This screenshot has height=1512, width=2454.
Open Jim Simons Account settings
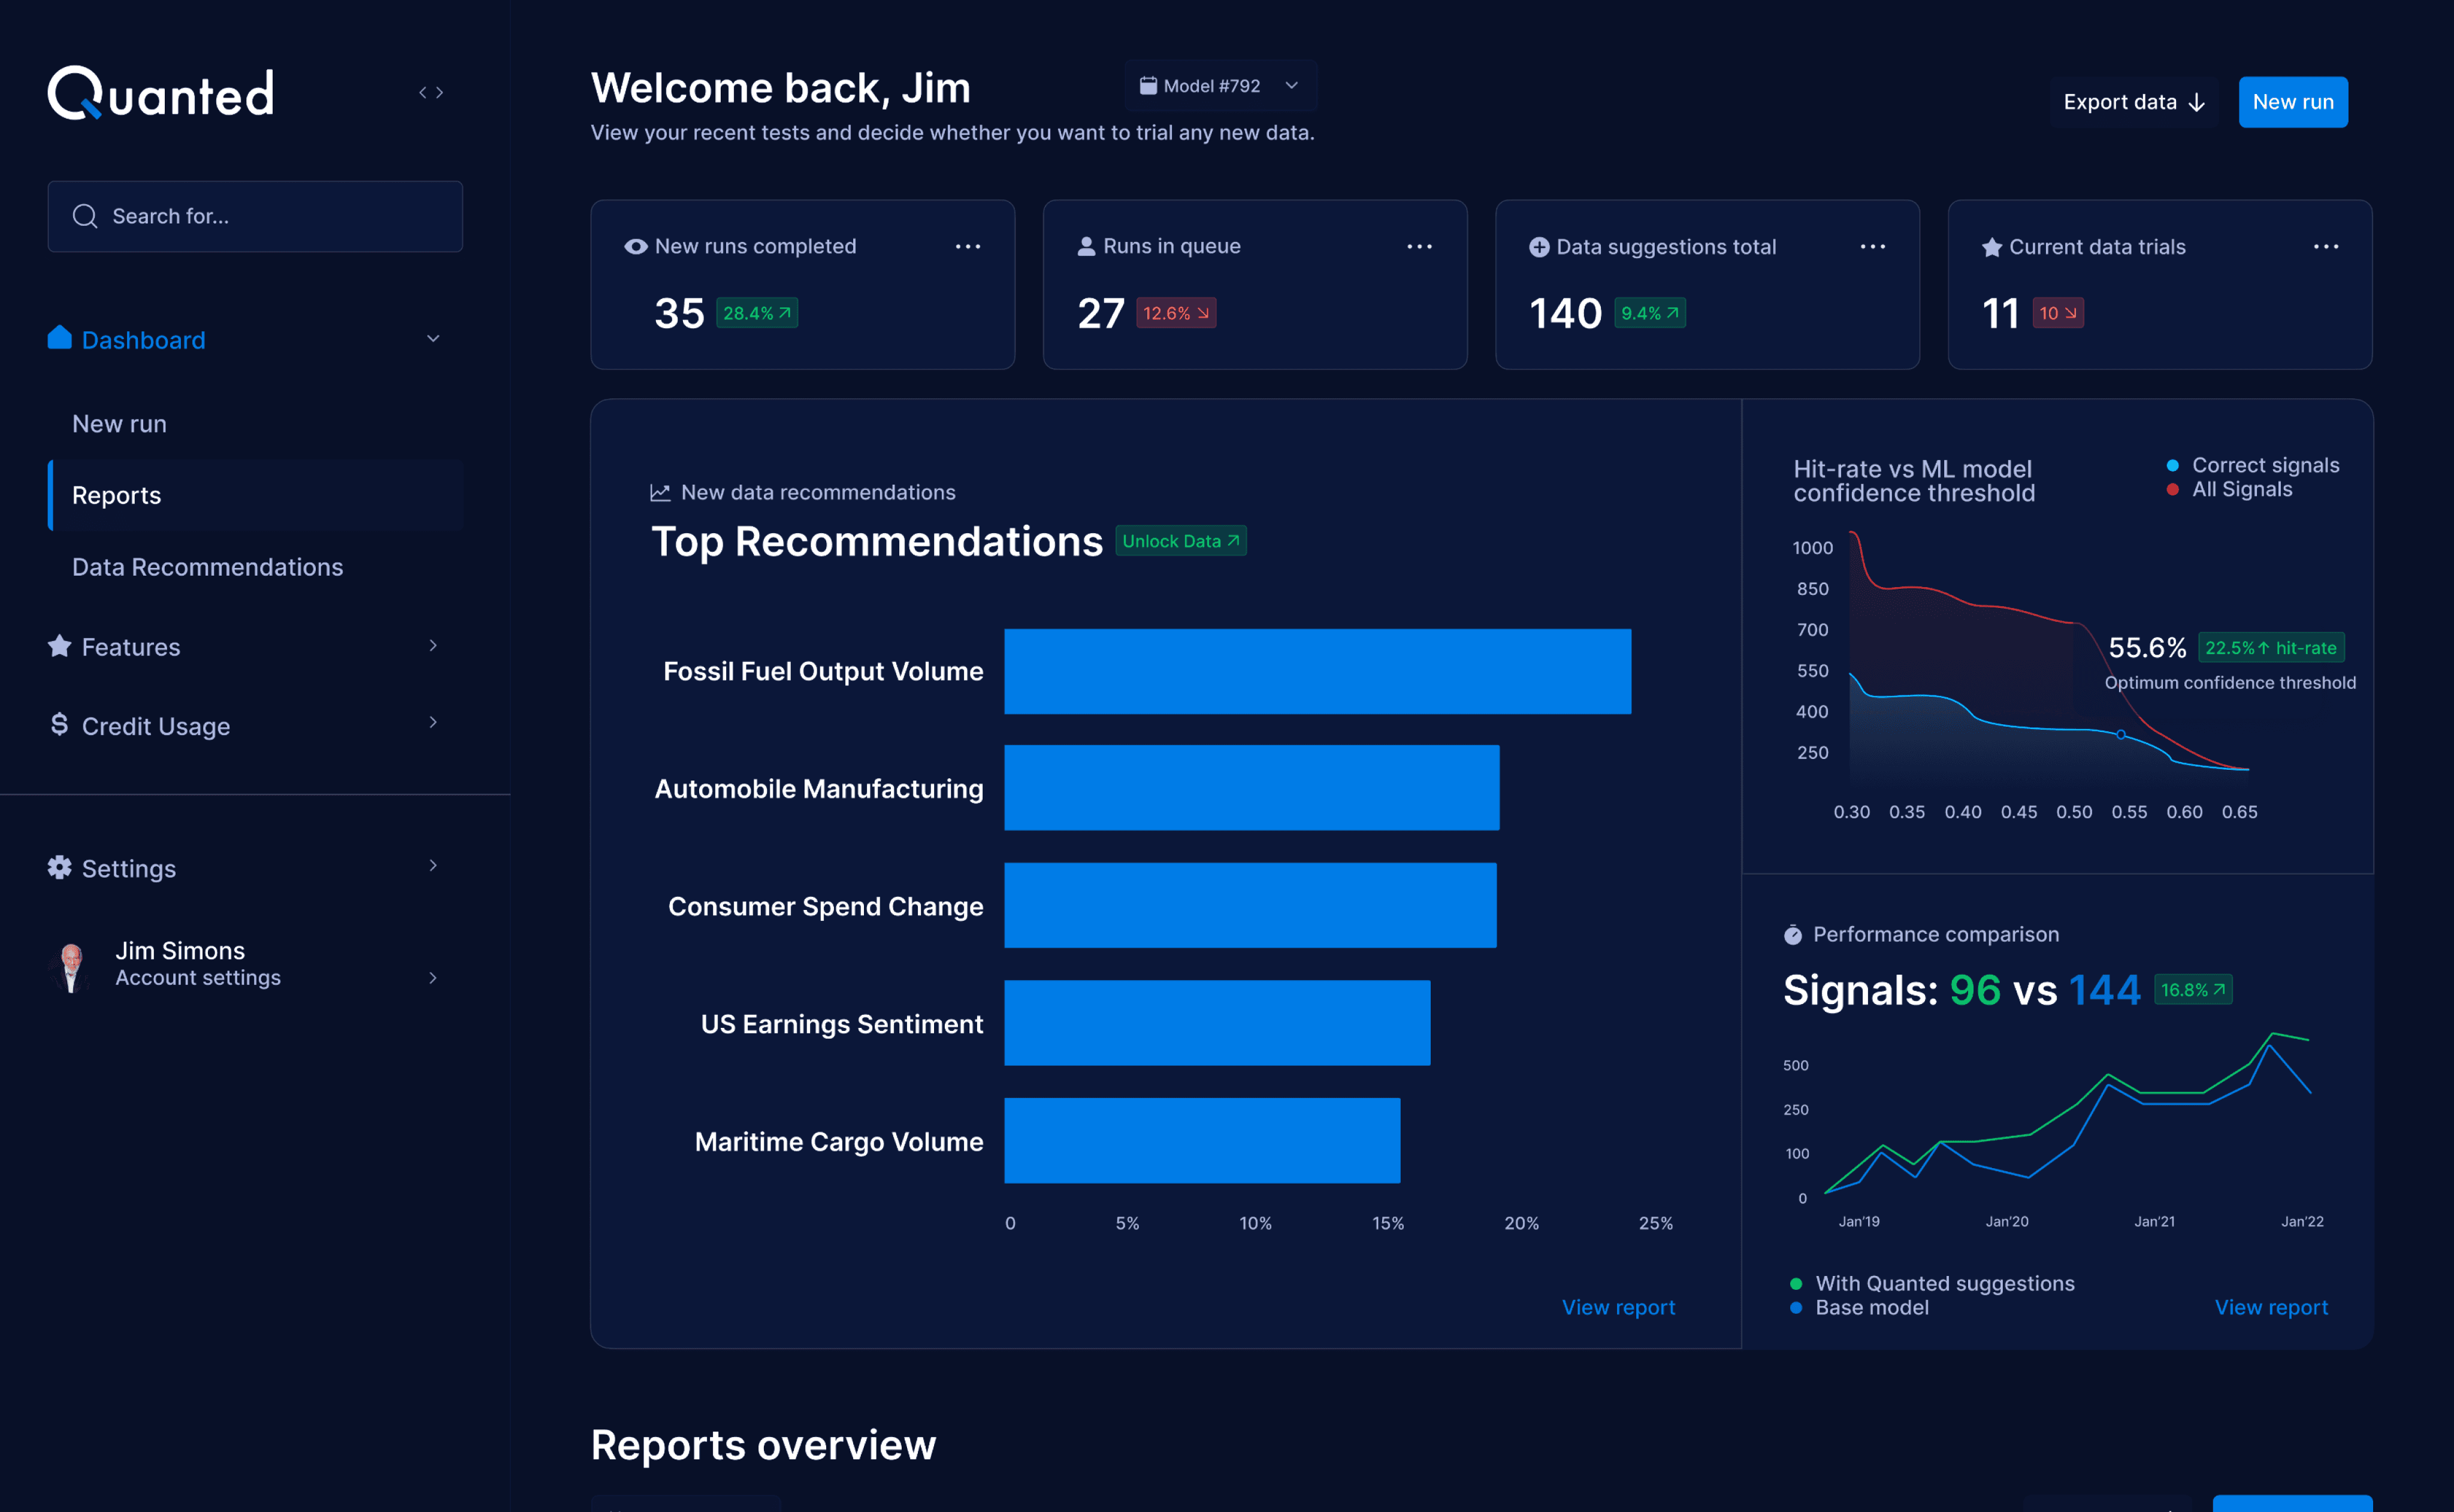pos(198,978)
